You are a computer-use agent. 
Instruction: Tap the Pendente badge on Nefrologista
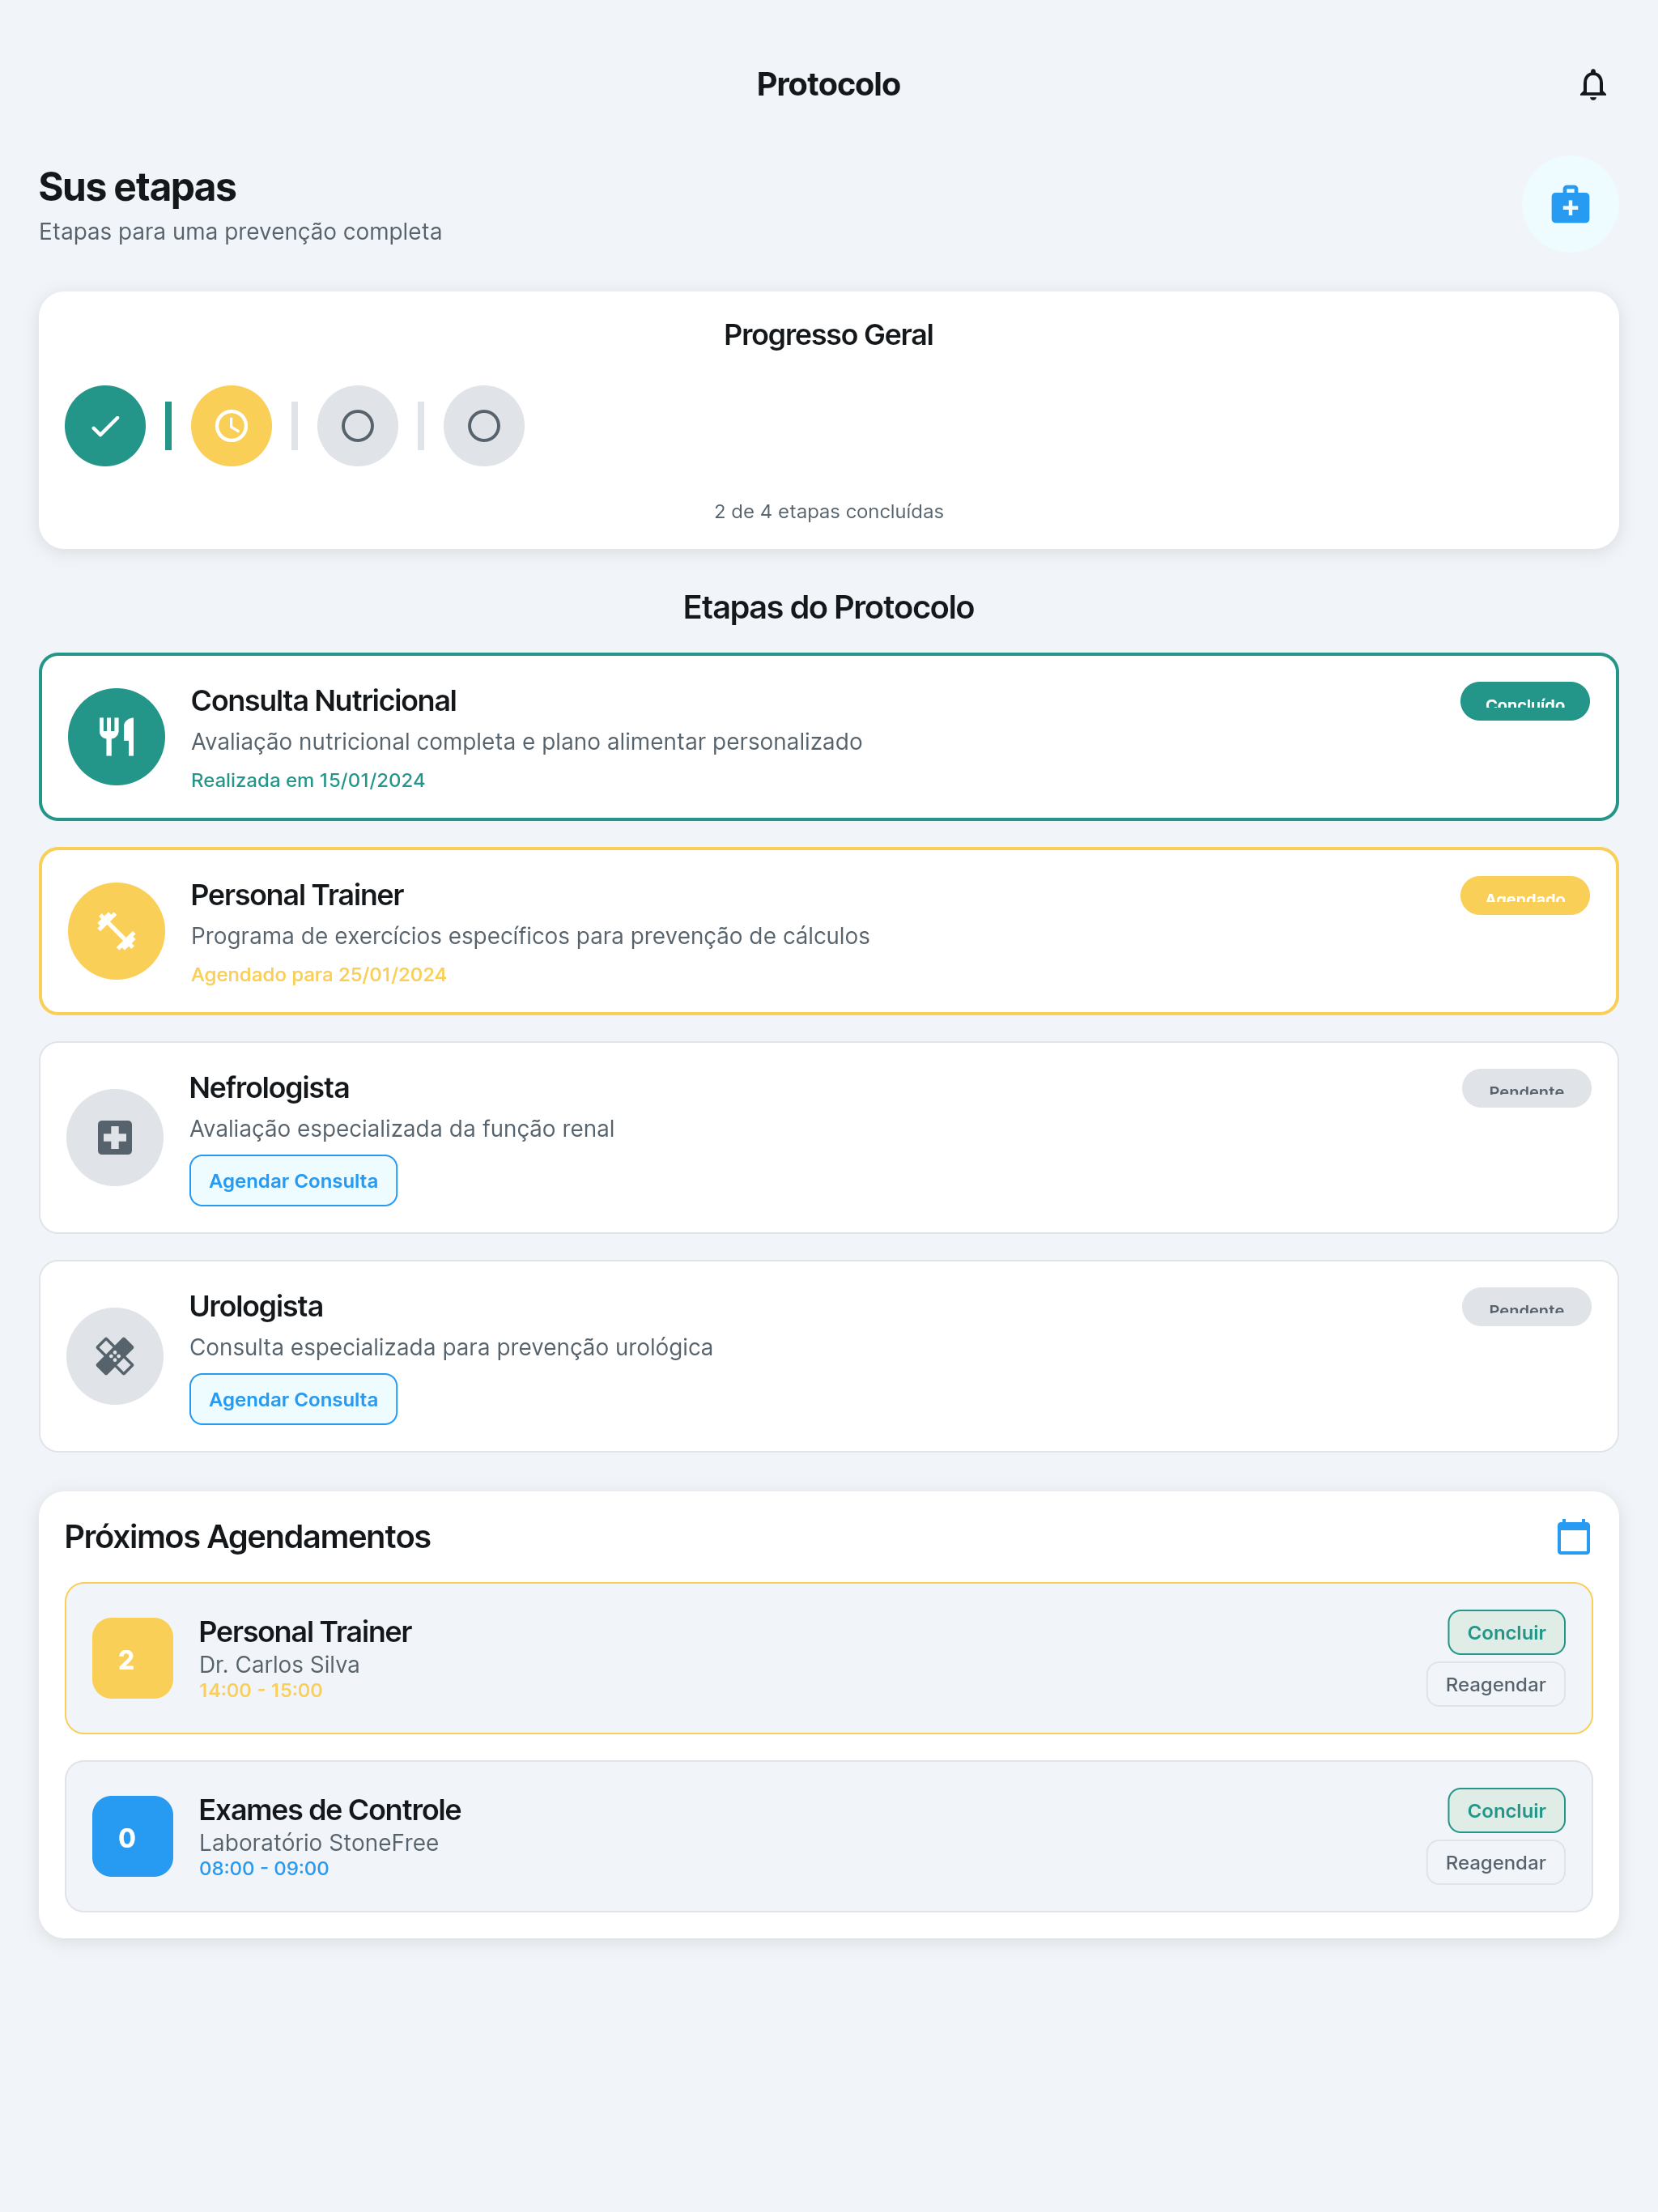tap(1526, 1088)
